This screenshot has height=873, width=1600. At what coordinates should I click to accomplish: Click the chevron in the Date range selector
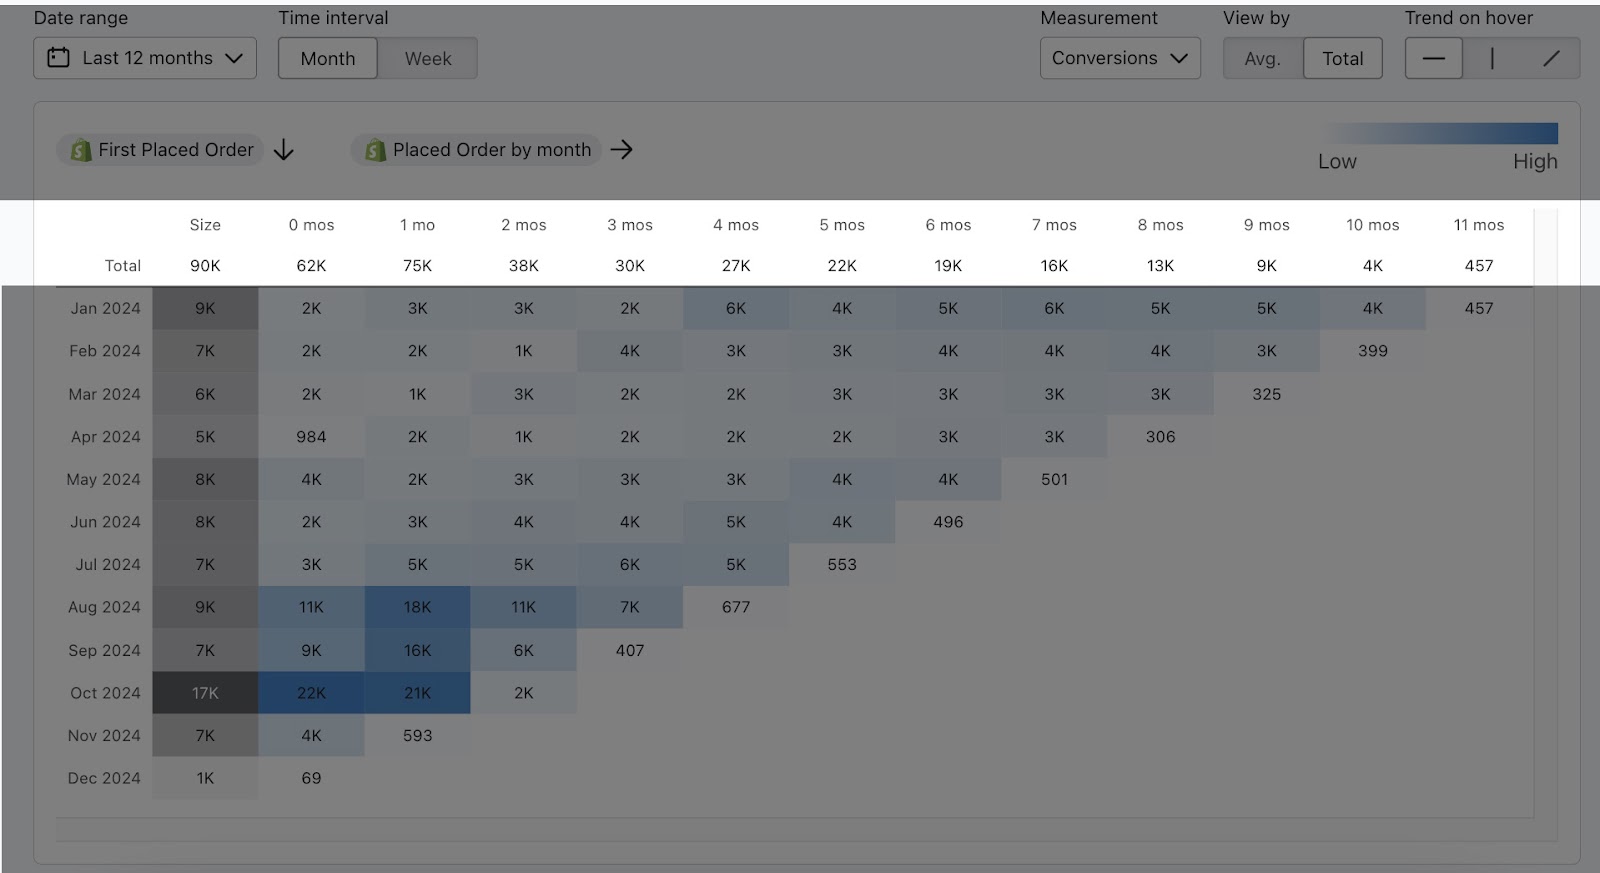234,58
